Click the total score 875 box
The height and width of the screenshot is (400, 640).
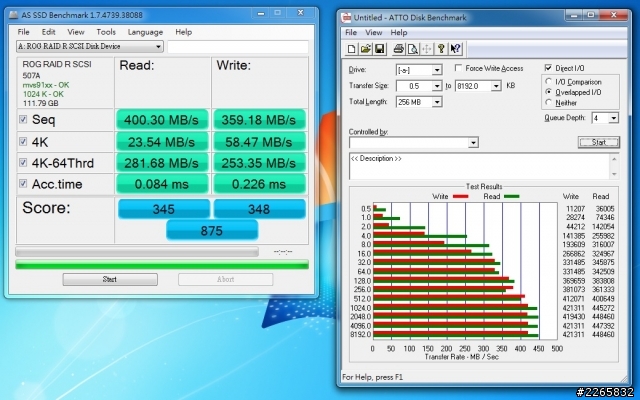point(212,231)
